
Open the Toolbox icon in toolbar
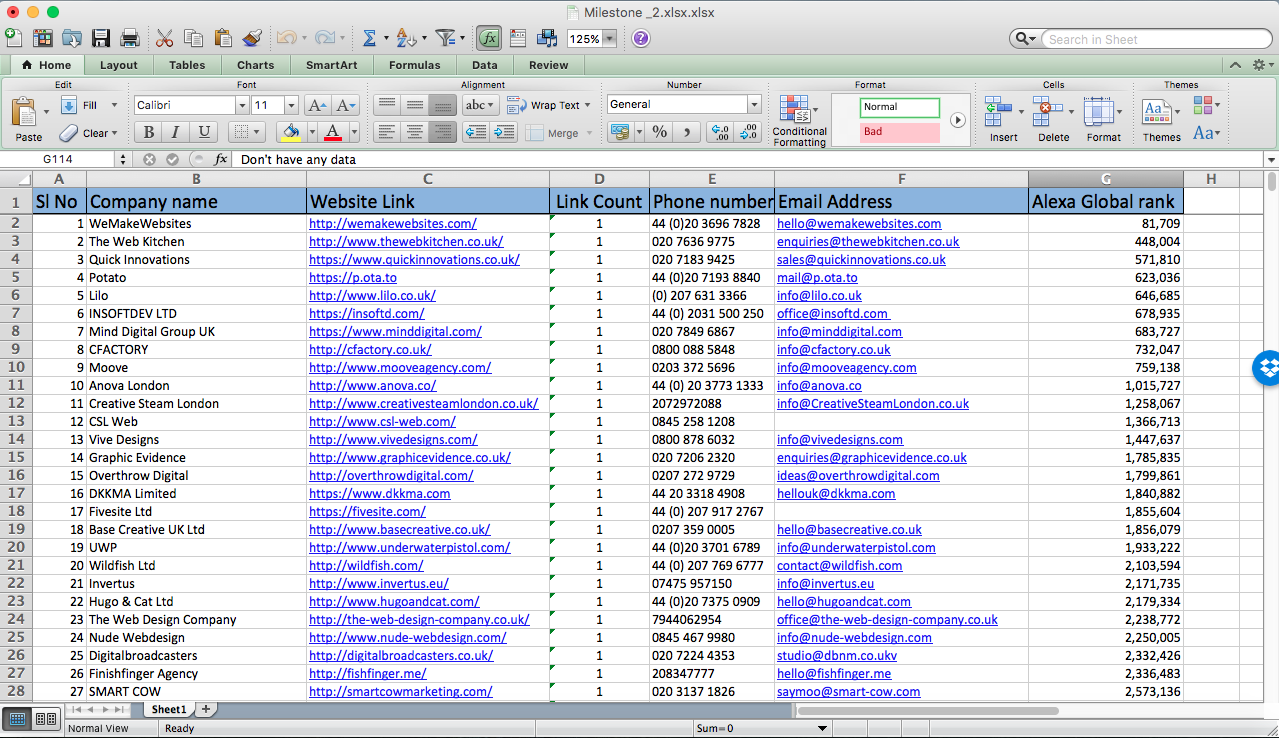click(518, 38)
